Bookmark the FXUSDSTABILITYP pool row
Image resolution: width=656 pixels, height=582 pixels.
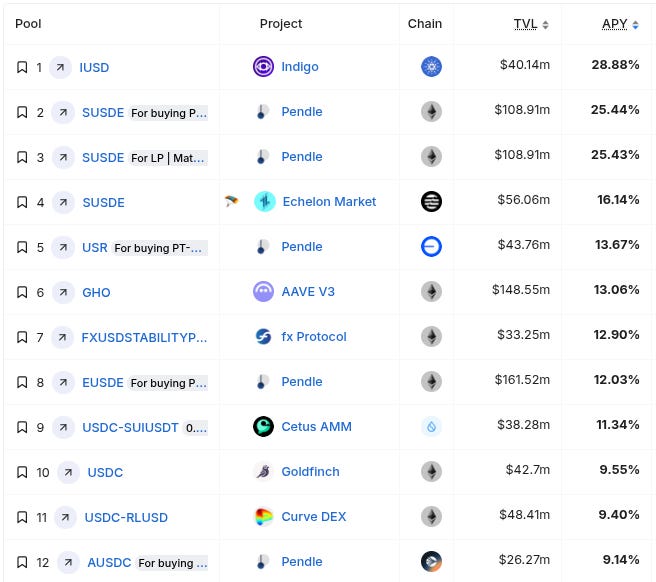(x=22, y=337)
